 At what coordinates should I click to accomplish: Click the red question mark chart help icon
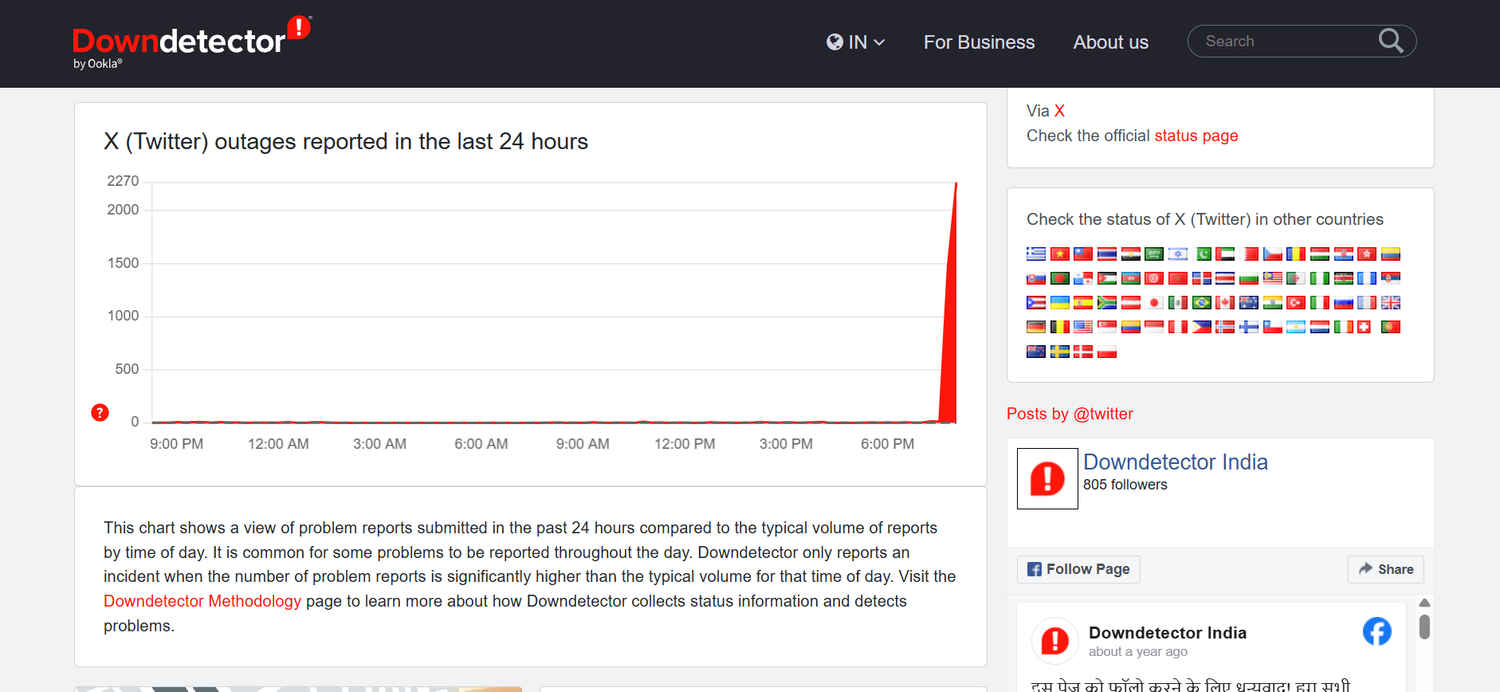point(100,412)
